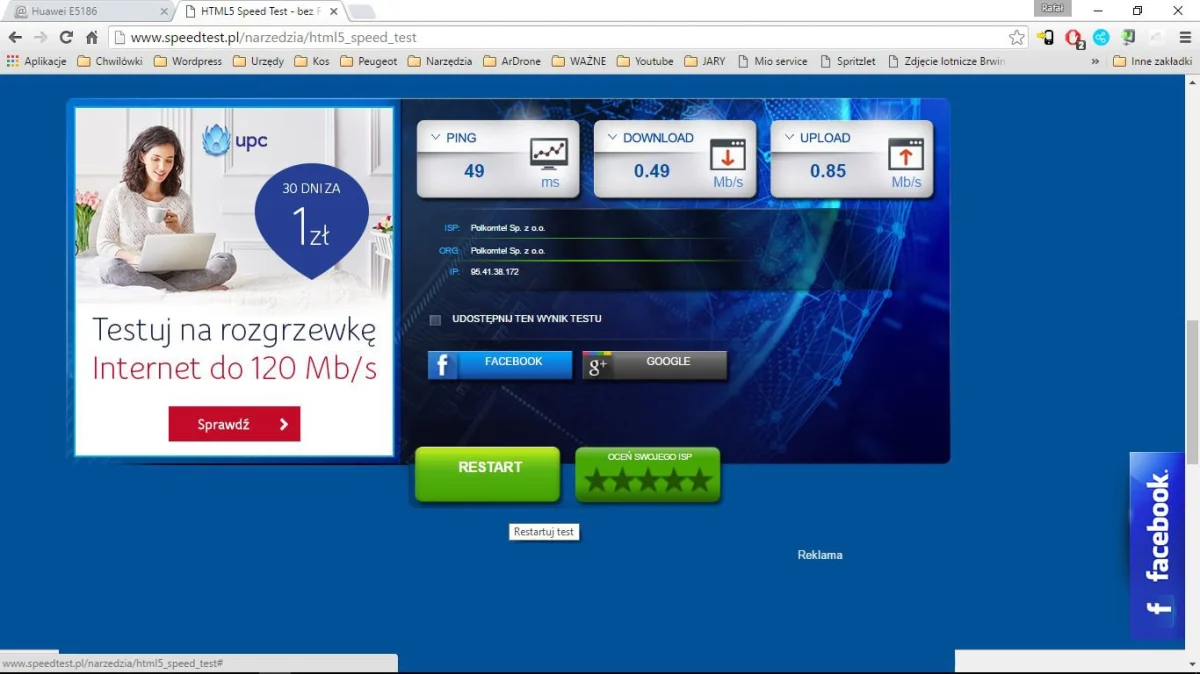Open the WAŻNE bookmark folder

click(x=579, y=61)
